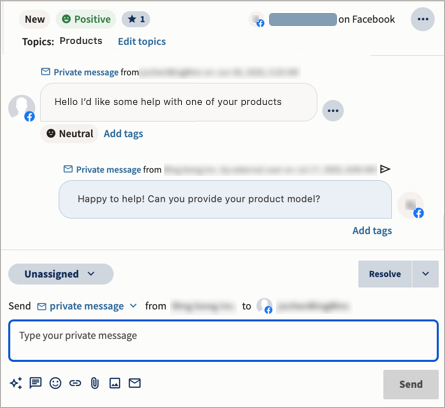
Task: Click the Neutral sentiment tag
Action: click(x=69, y=134)
